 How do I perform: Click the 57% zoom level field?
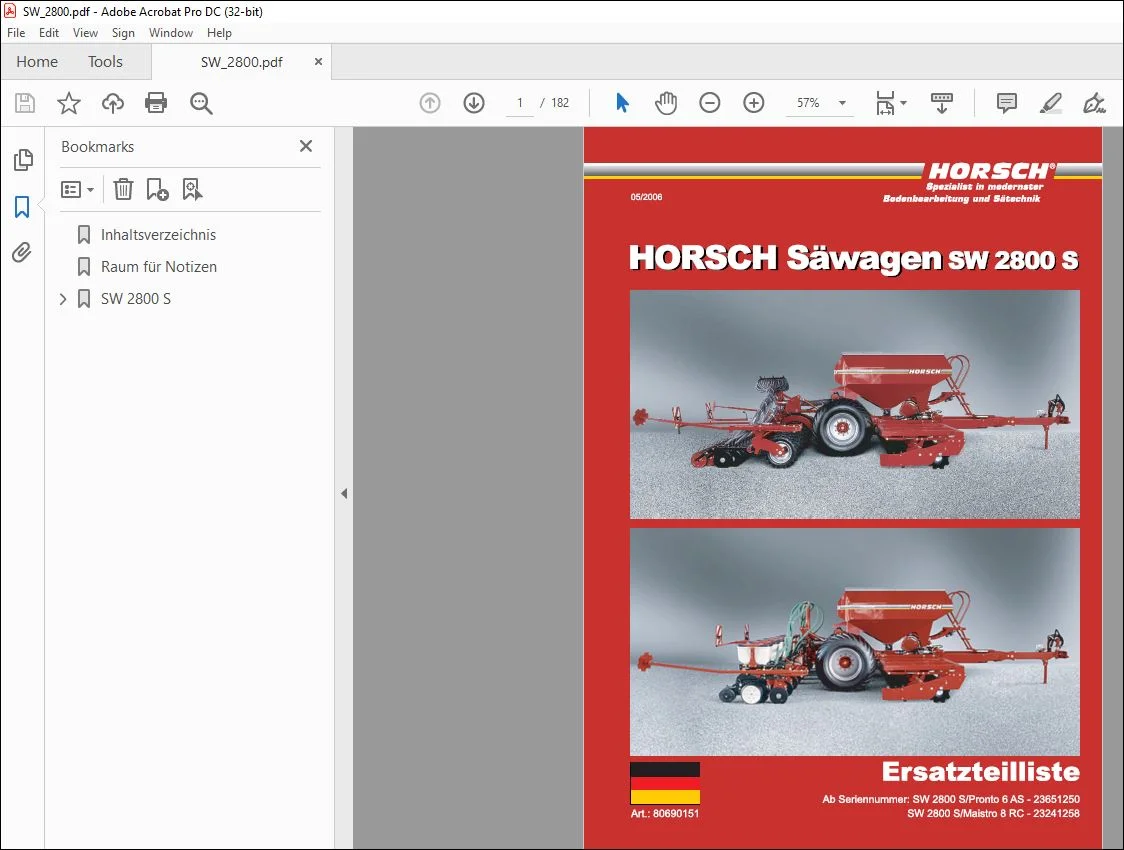pyautogui.click(x=809, y=103)
